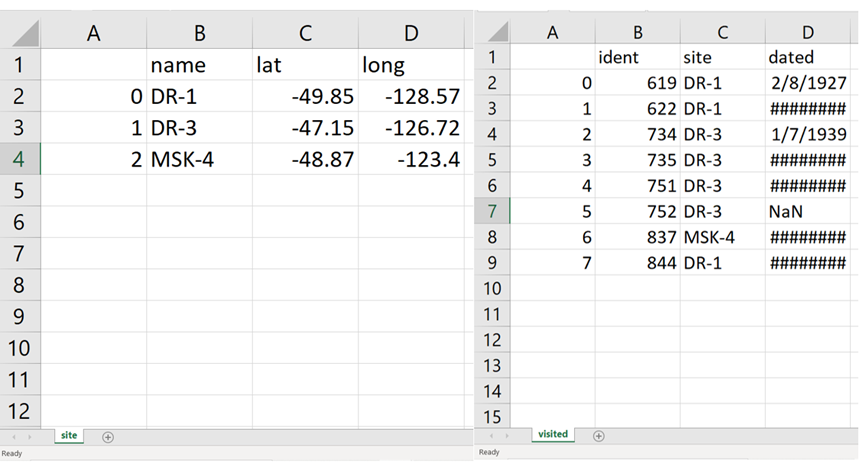Click the site header cell in visited sheet
The image size is (868, 462).
coord(723,57)
